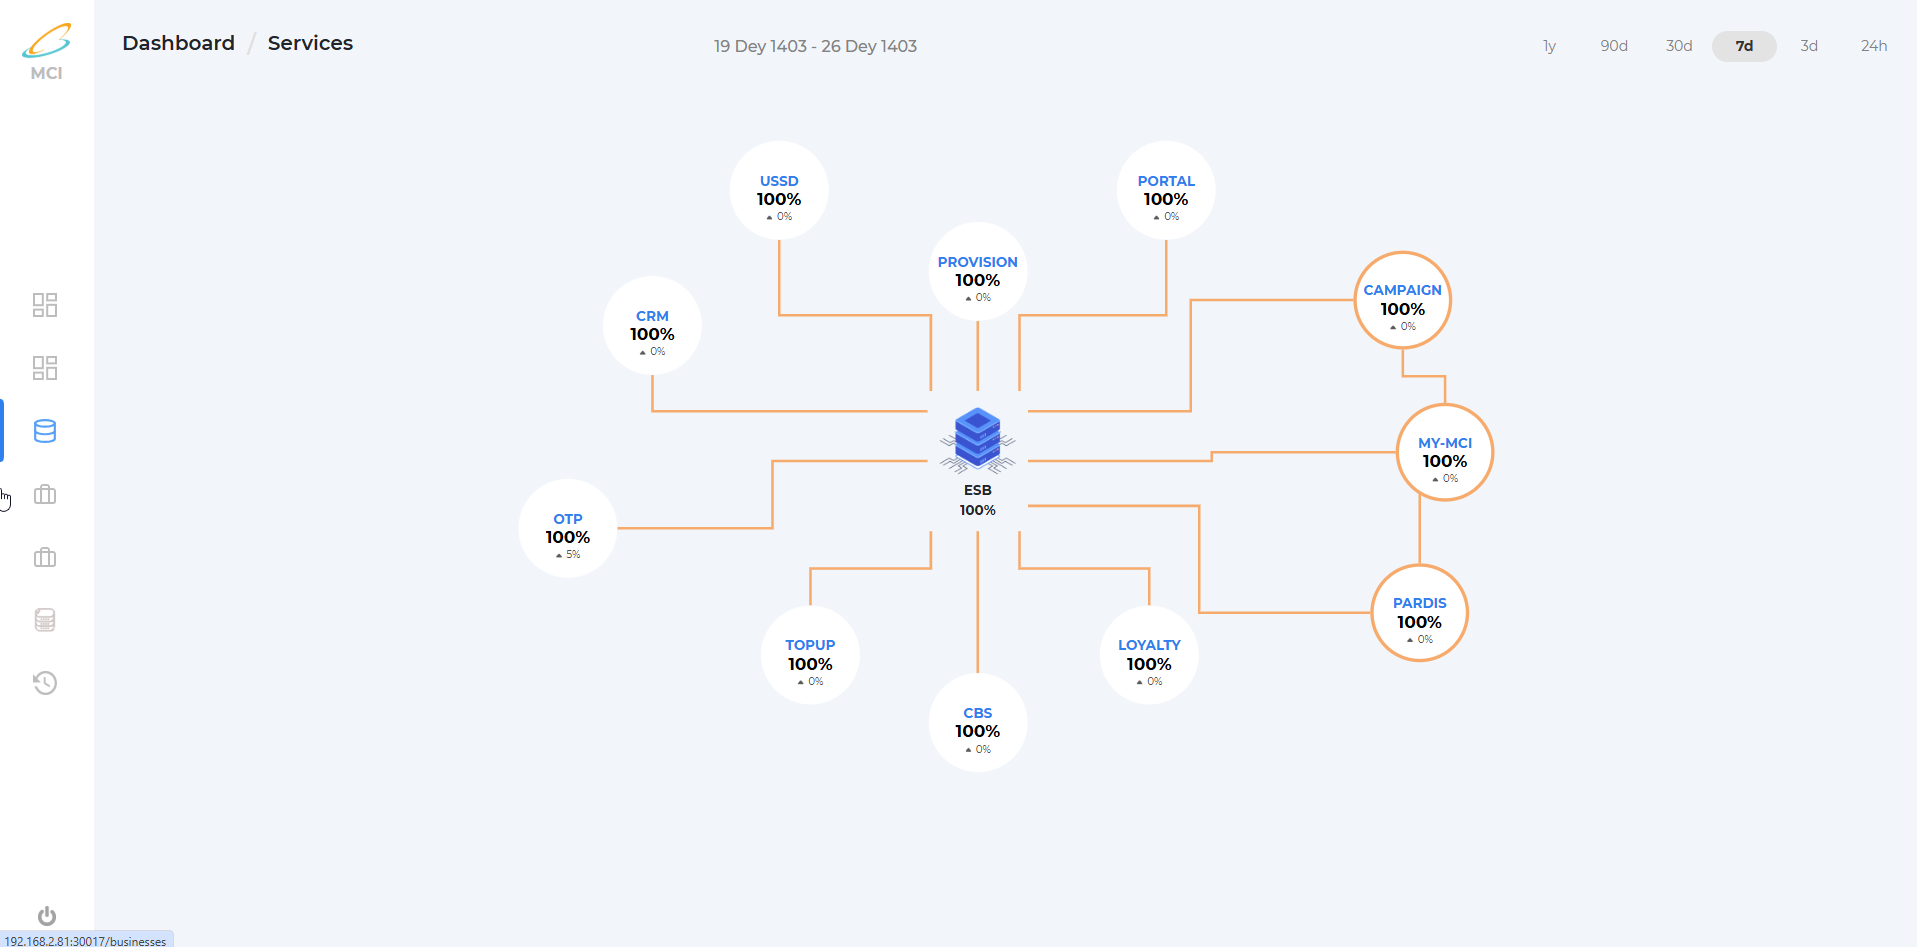Click the lowest briefcase icon in sidebar
This screenshot has width=1917, height=947.
click(45, 557)
